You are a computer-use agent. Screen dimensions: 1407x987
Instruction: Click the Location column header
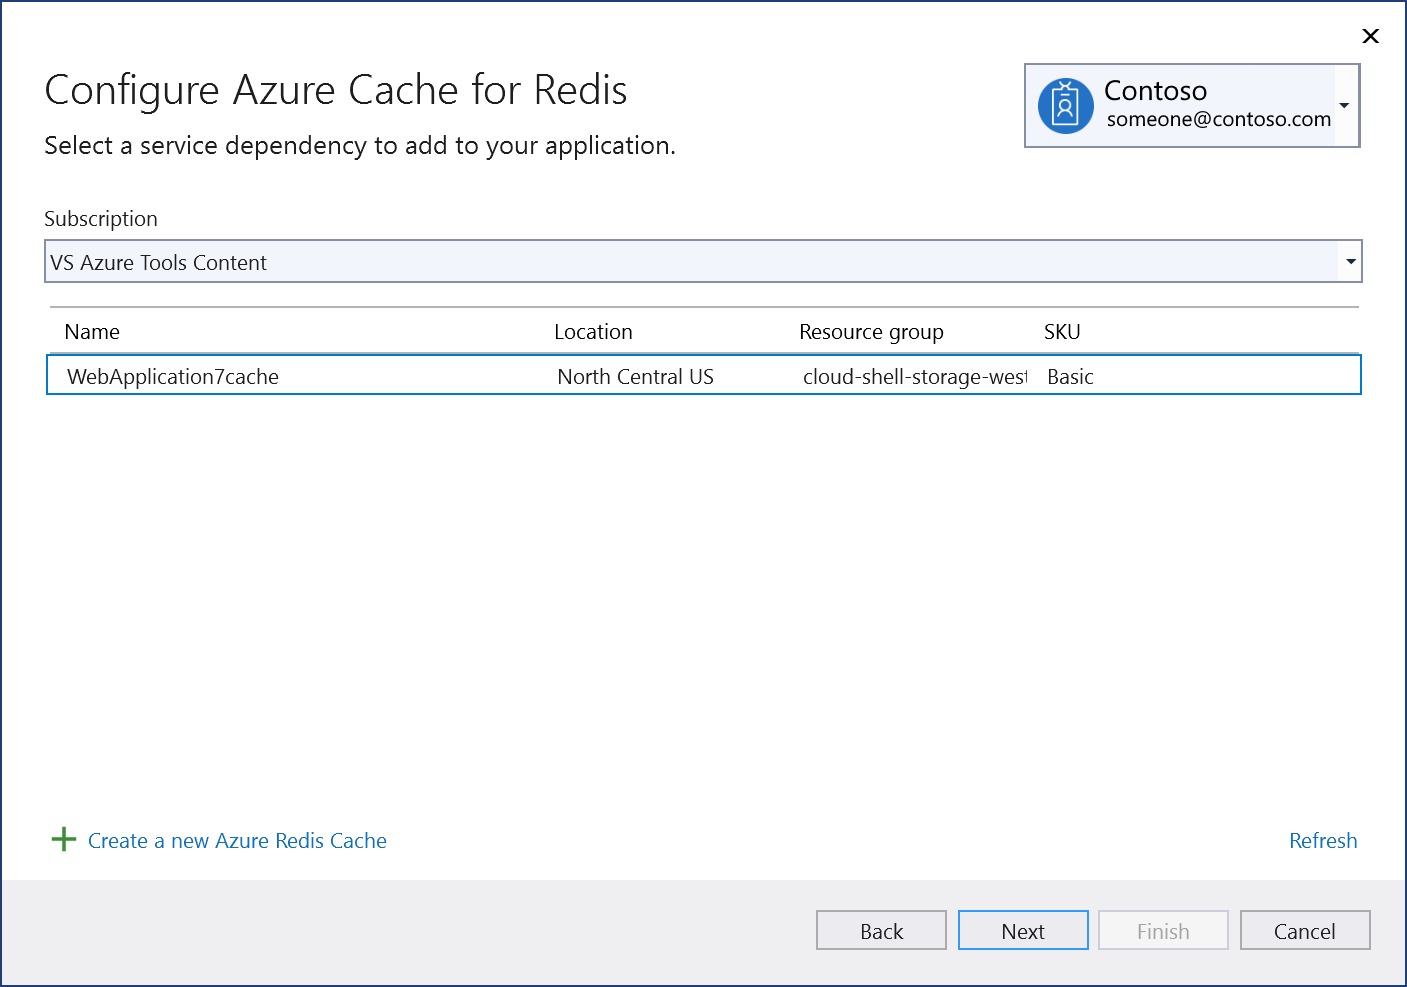593,331
